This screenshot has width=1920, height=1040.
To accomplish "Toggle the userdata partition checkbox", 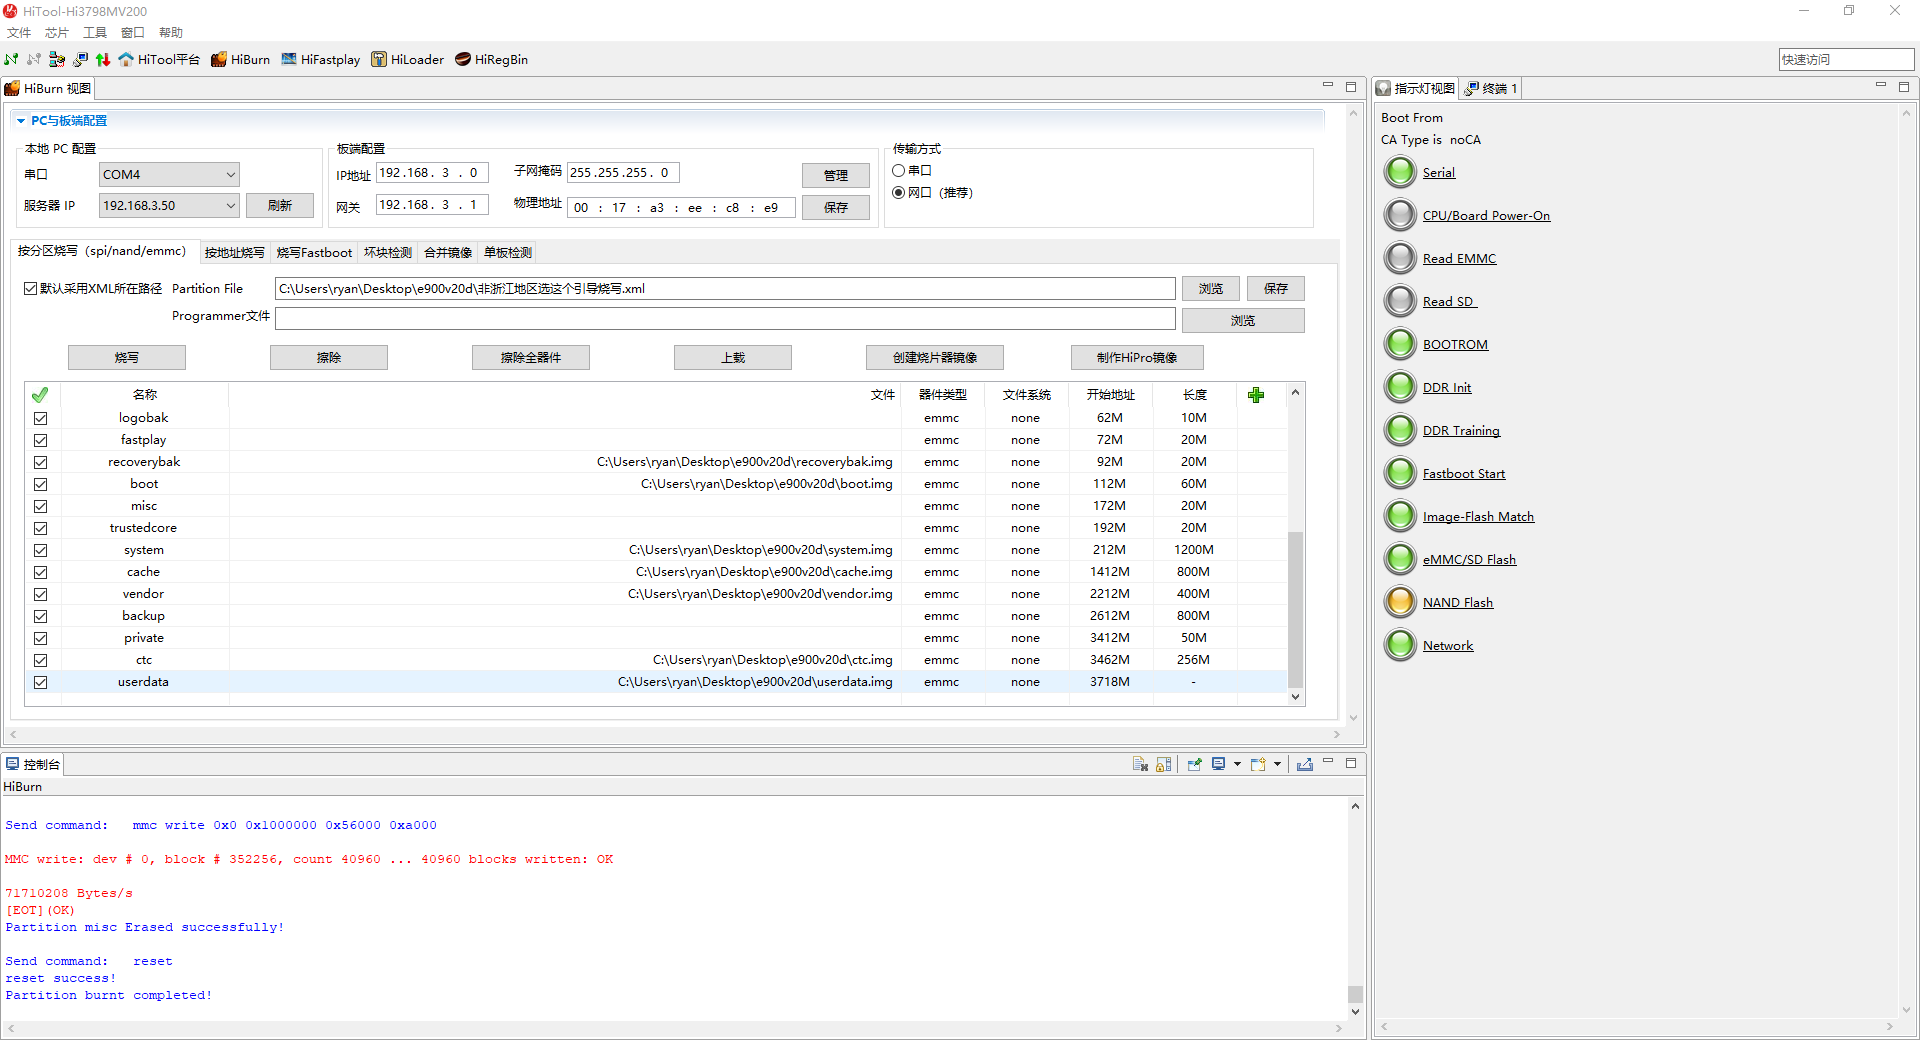I will pos(41,682).
